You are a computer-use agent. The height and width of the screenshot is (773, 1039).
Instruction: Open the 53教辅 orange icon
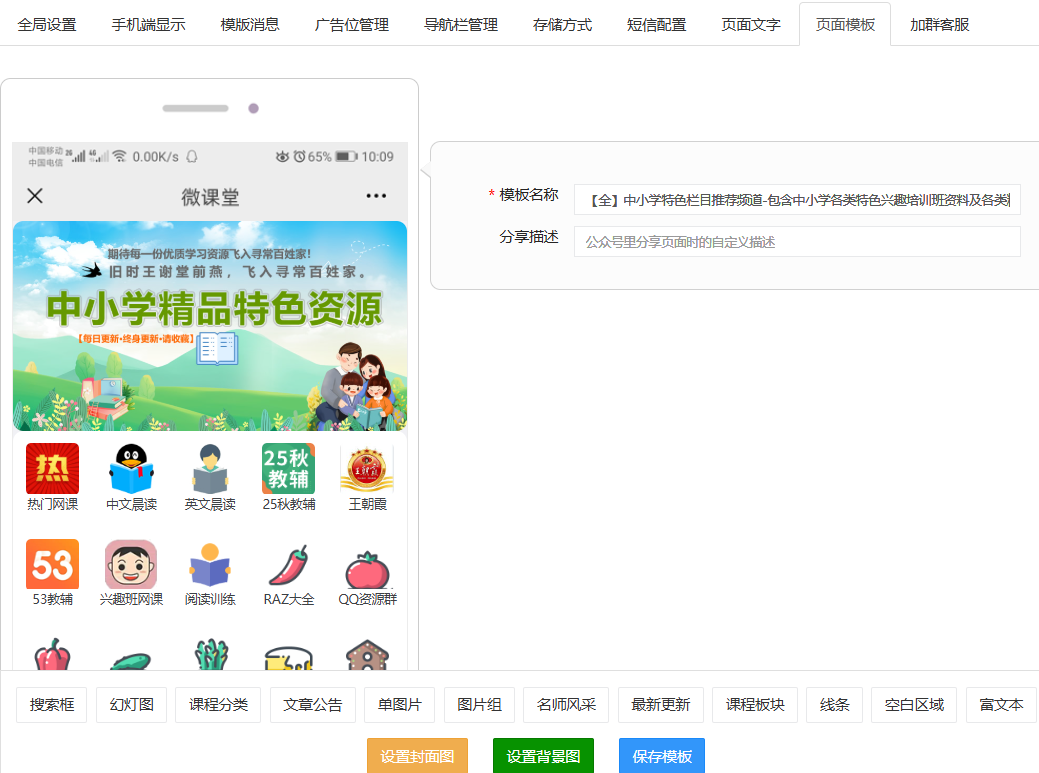tap(52, 564)
